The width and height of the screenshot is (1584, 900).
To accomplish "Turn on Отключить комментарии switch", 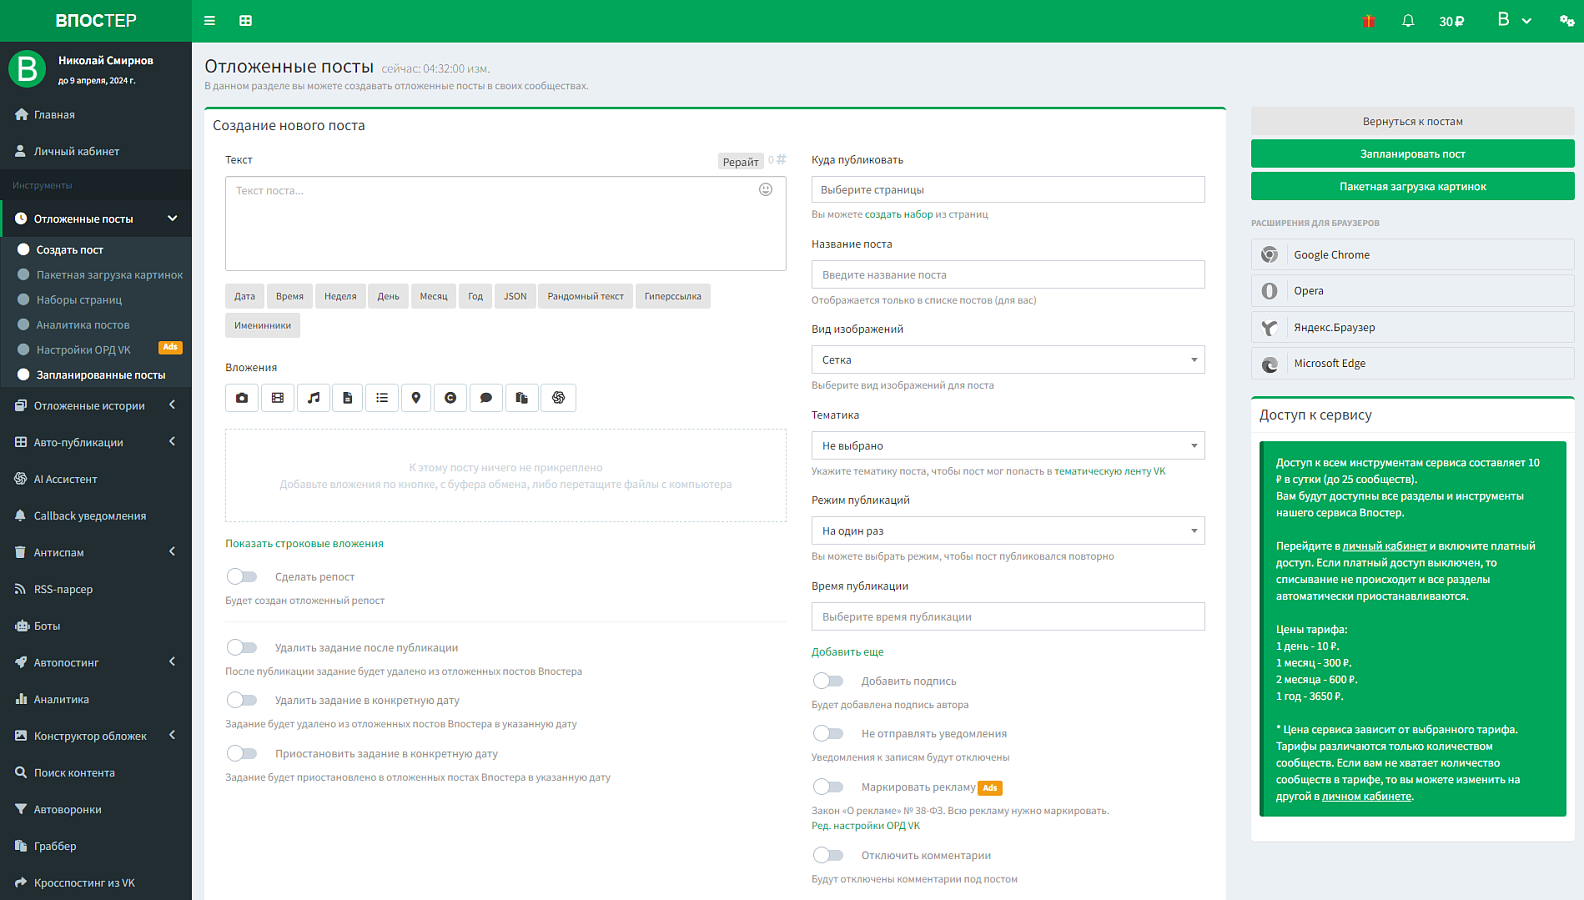I will (x=828, y=855).
